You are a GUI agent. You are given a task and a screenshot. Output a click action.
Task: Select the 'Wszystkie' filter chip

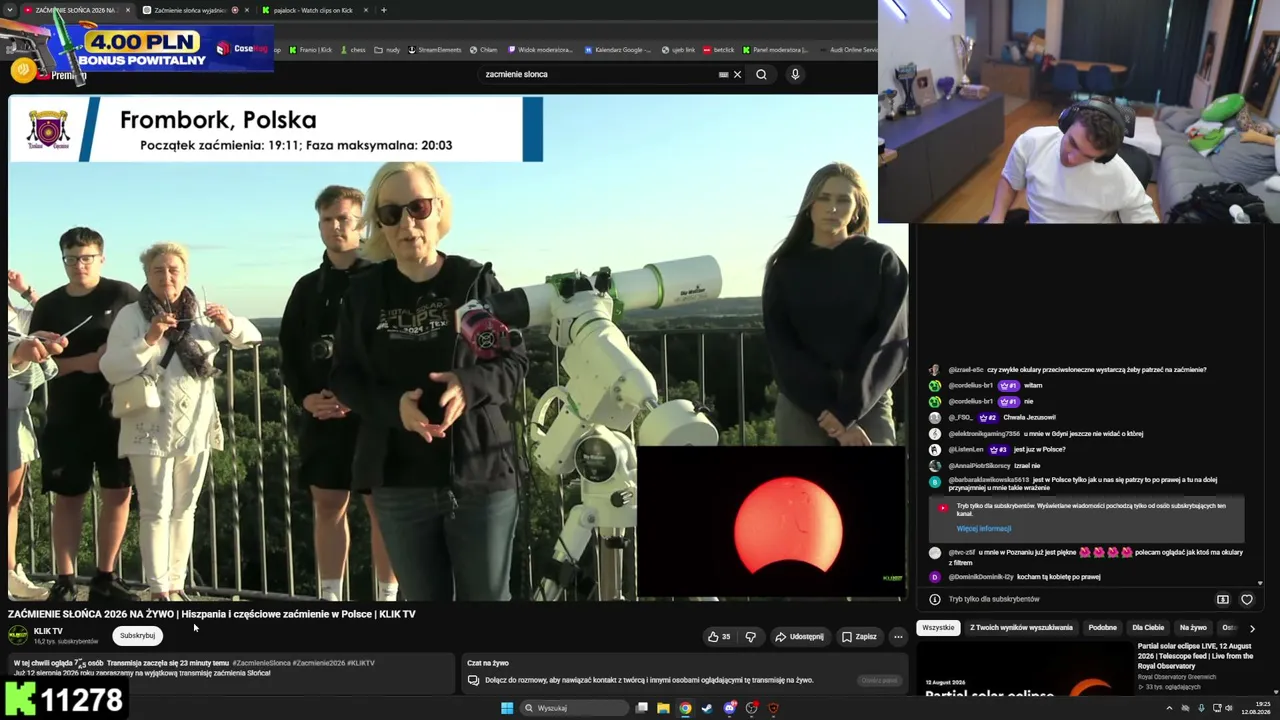[x=938, y=628]
